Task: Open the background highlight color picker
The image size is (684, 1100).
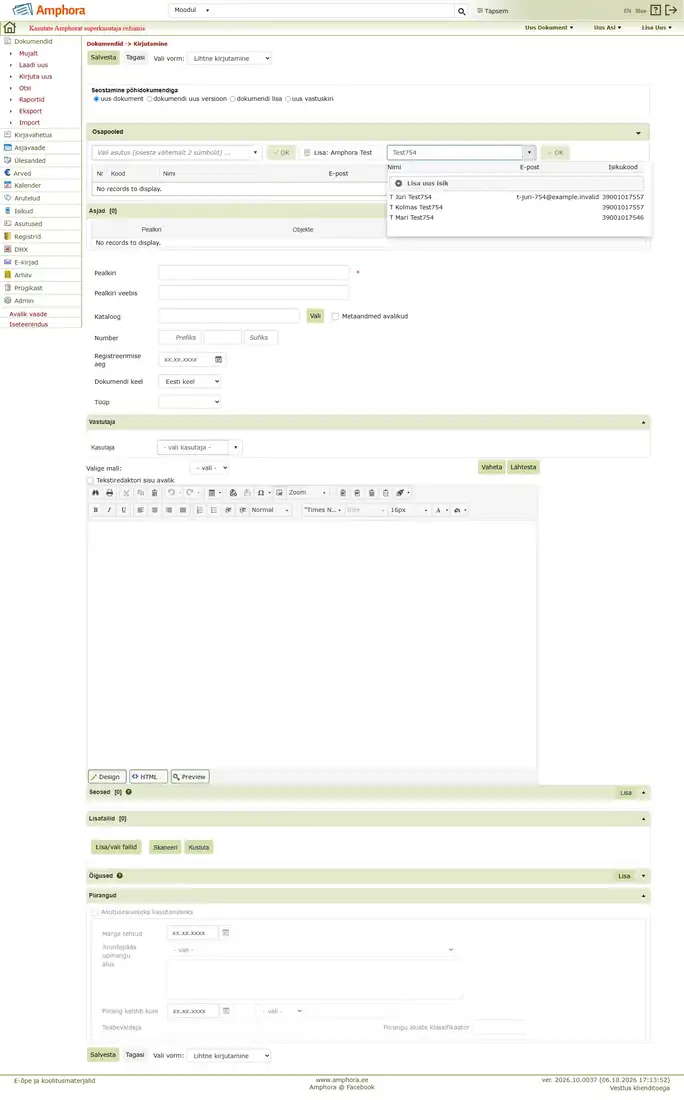Action: click(459, 510)
